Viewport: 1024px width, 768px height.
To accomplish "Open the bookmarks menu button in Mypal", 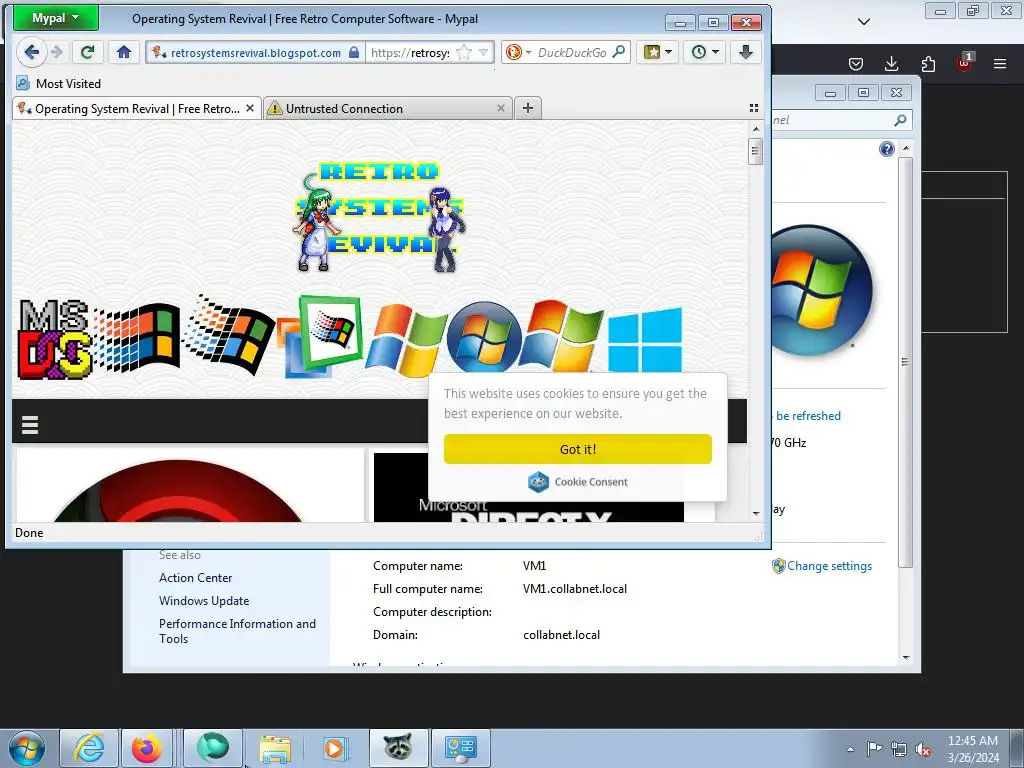I will 658,52.
